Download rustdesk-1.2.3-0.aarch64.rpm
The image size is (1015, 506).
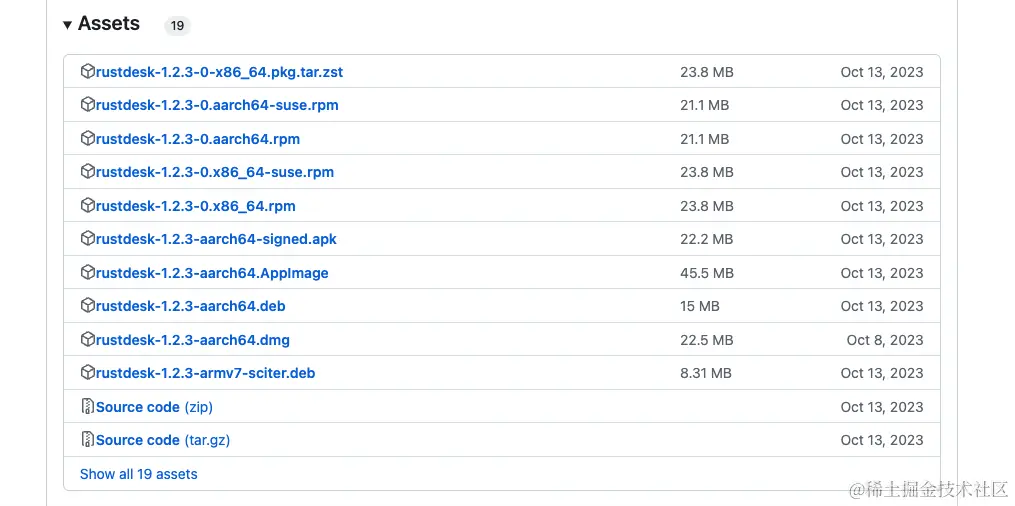(x=198, y=139)
